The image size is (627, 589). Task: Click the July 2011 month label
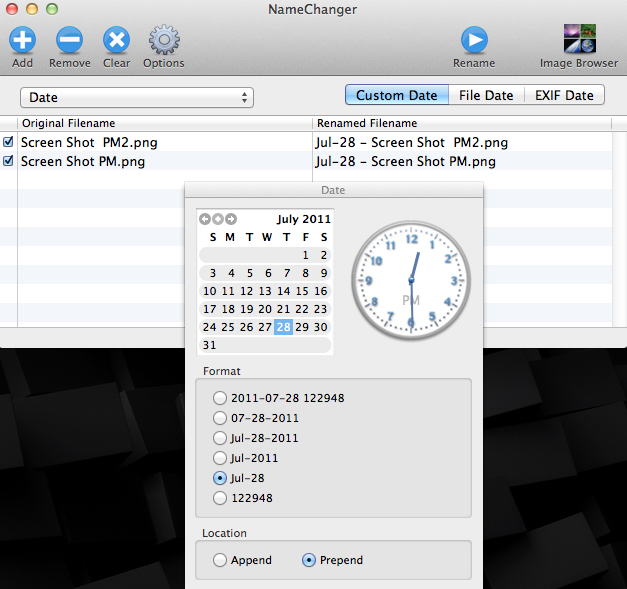point(304,219)
